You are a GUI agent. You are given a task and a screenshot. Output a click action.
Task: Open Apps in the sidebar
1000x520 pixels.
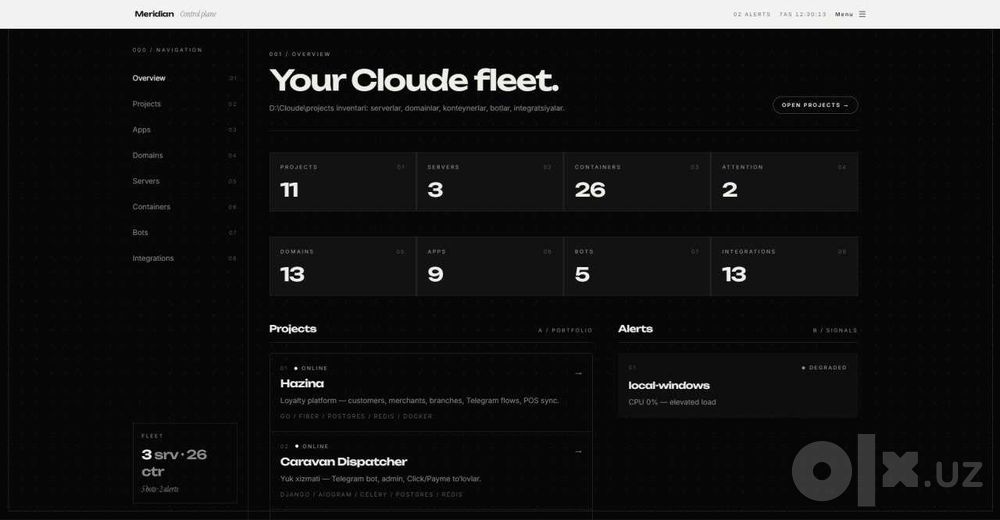coord(142,130)
